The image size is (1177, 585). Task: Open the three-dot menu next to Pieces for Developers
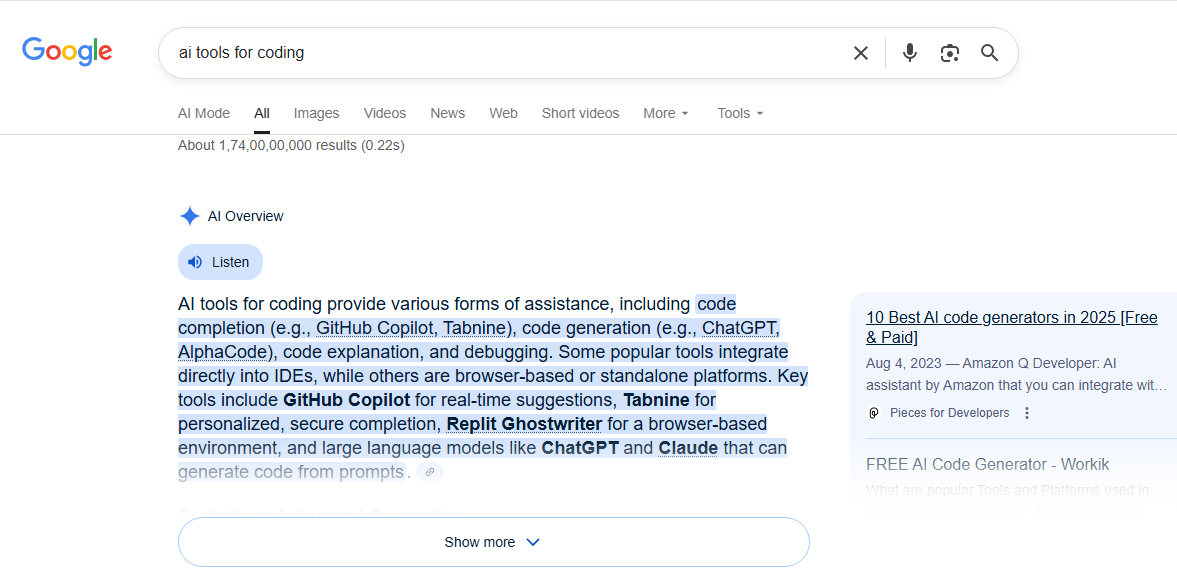coord(1026,413)
